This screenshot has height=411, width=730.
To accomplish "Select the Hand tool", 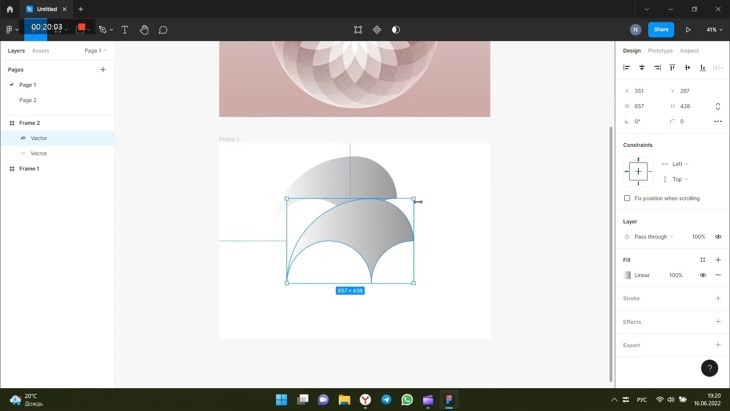I will click(144, 30).
